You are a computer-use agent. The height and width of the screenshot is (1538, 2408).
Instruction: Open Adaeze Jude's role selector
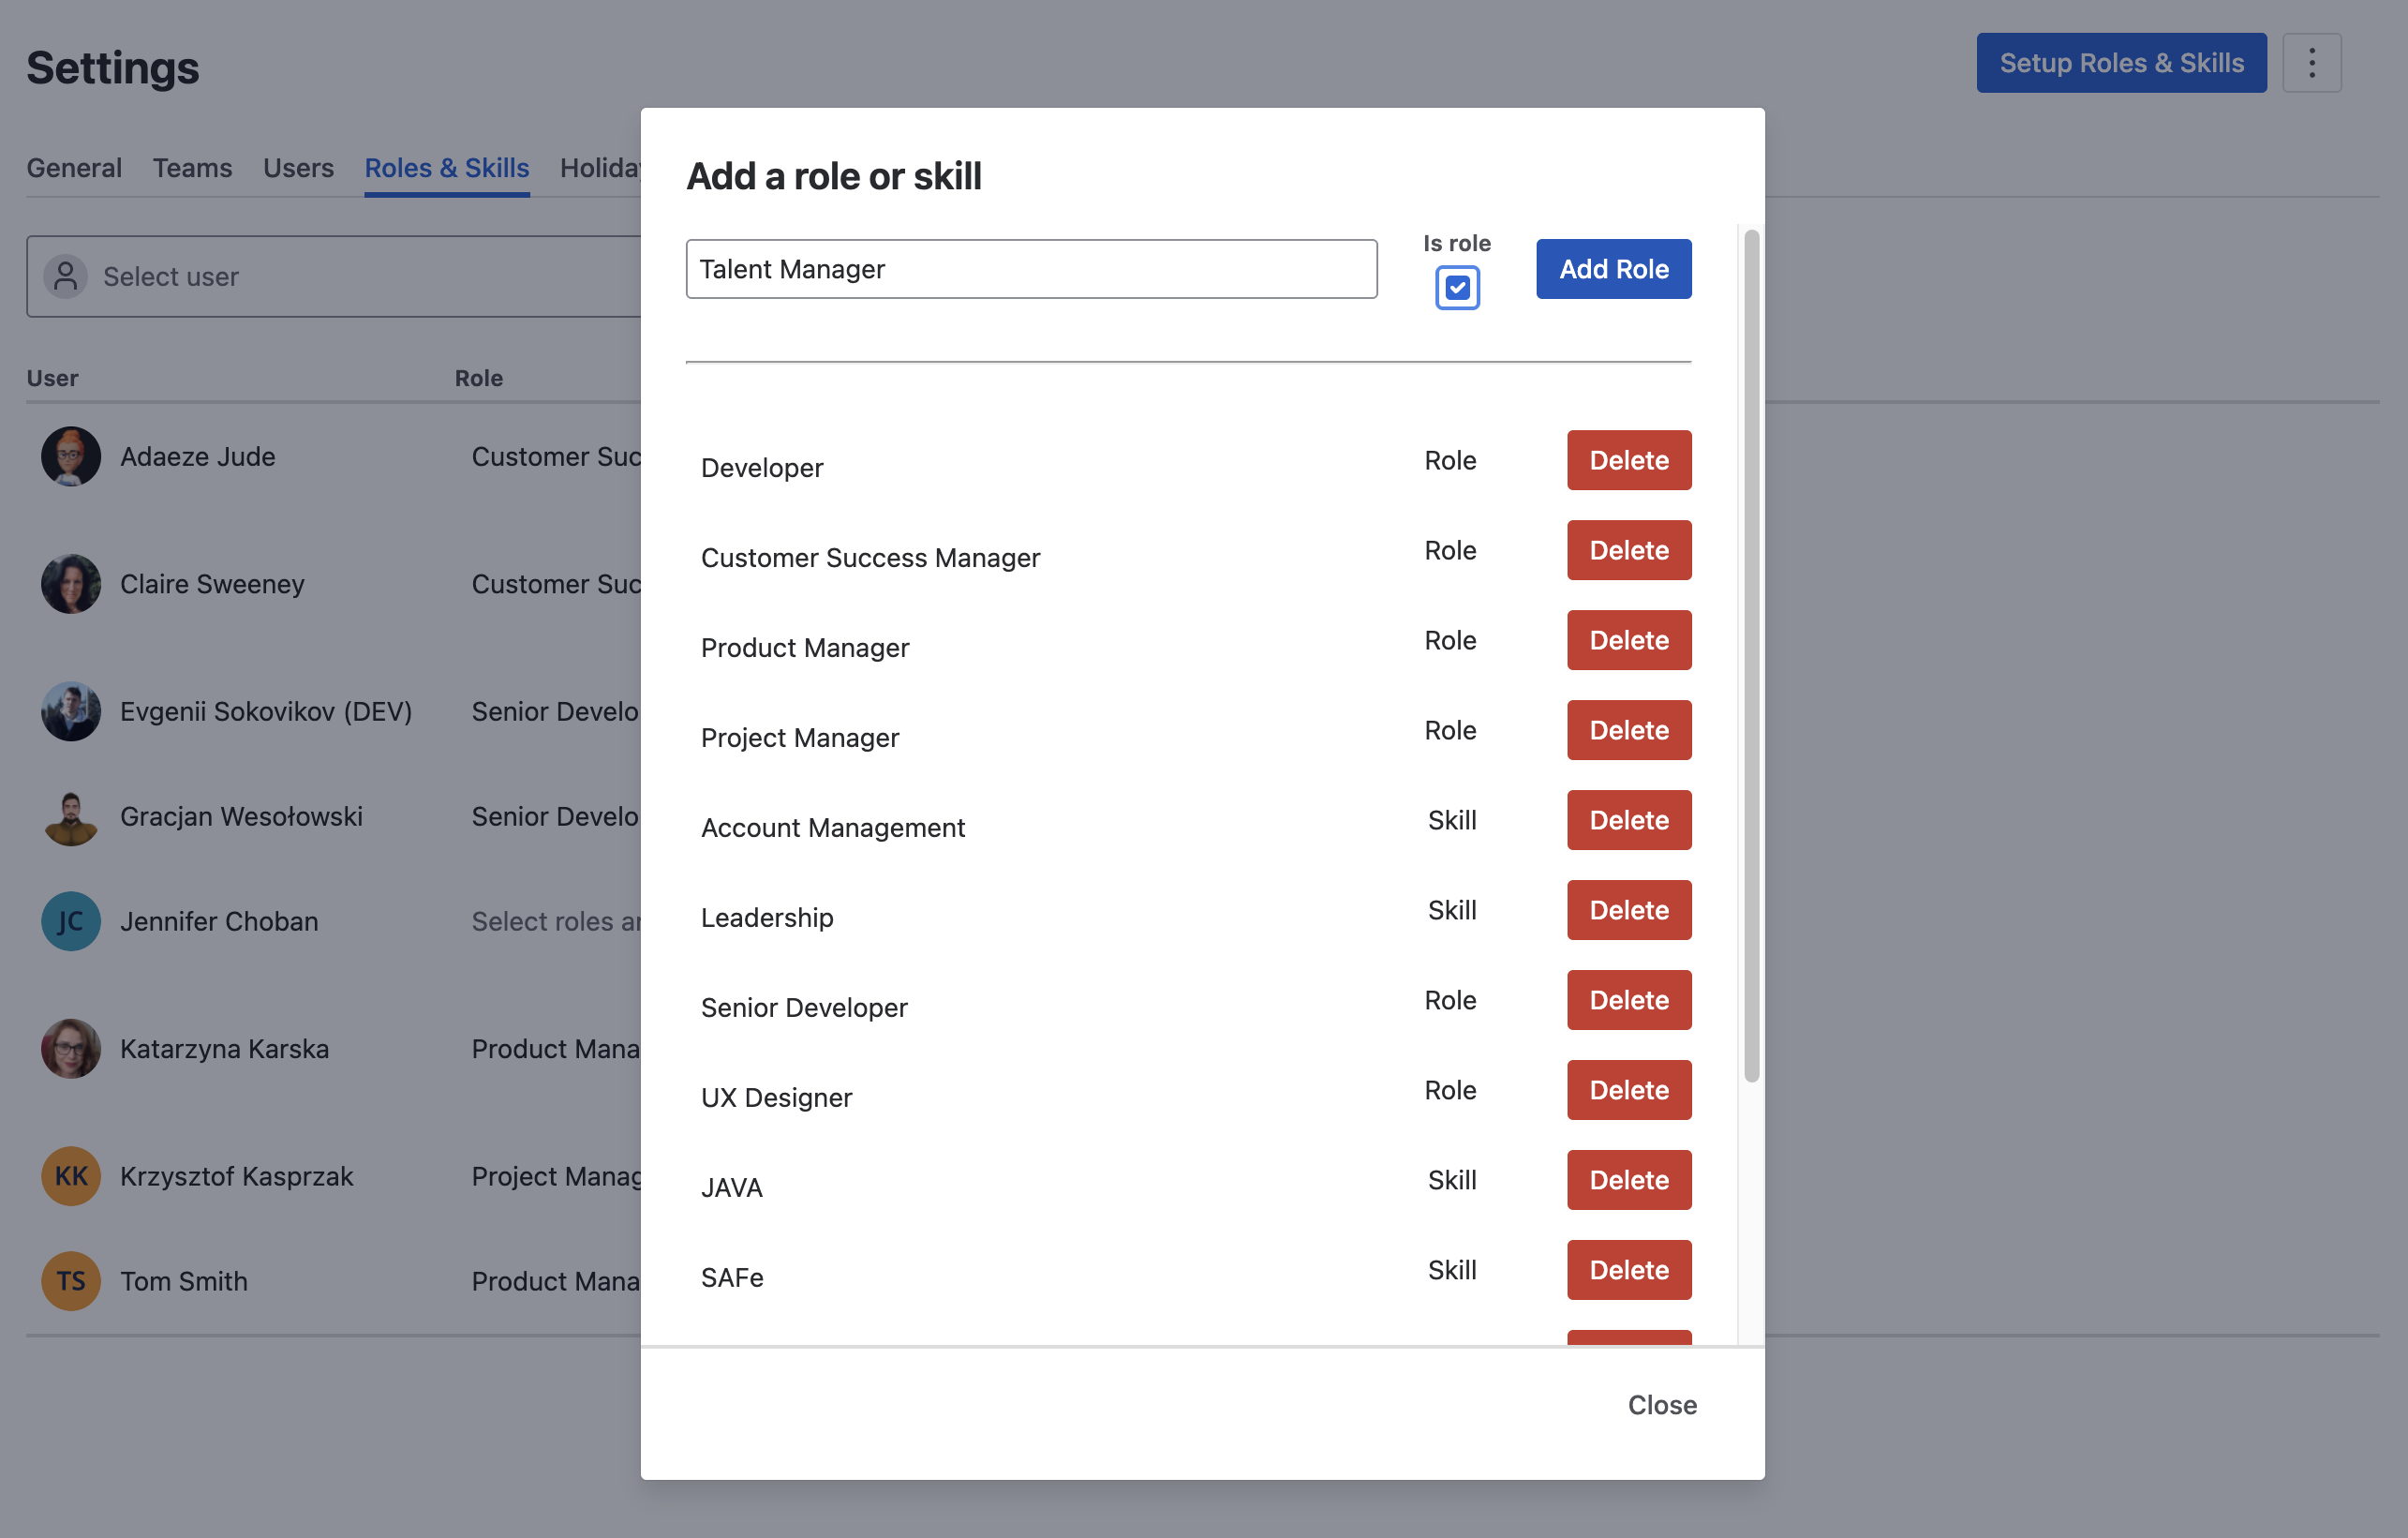coord(555,456)
